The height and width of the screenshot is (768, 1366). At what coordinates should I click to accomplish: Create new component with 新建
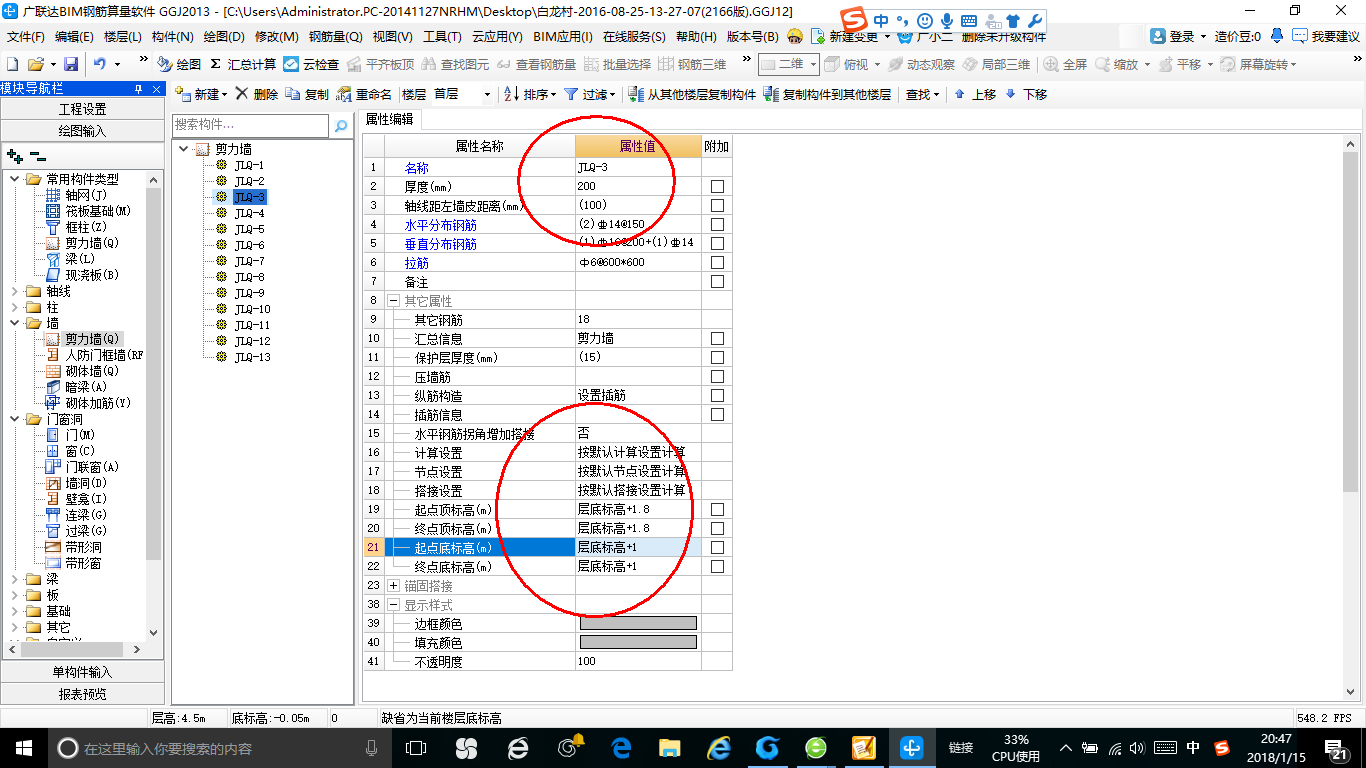click(x=201, y=94)
